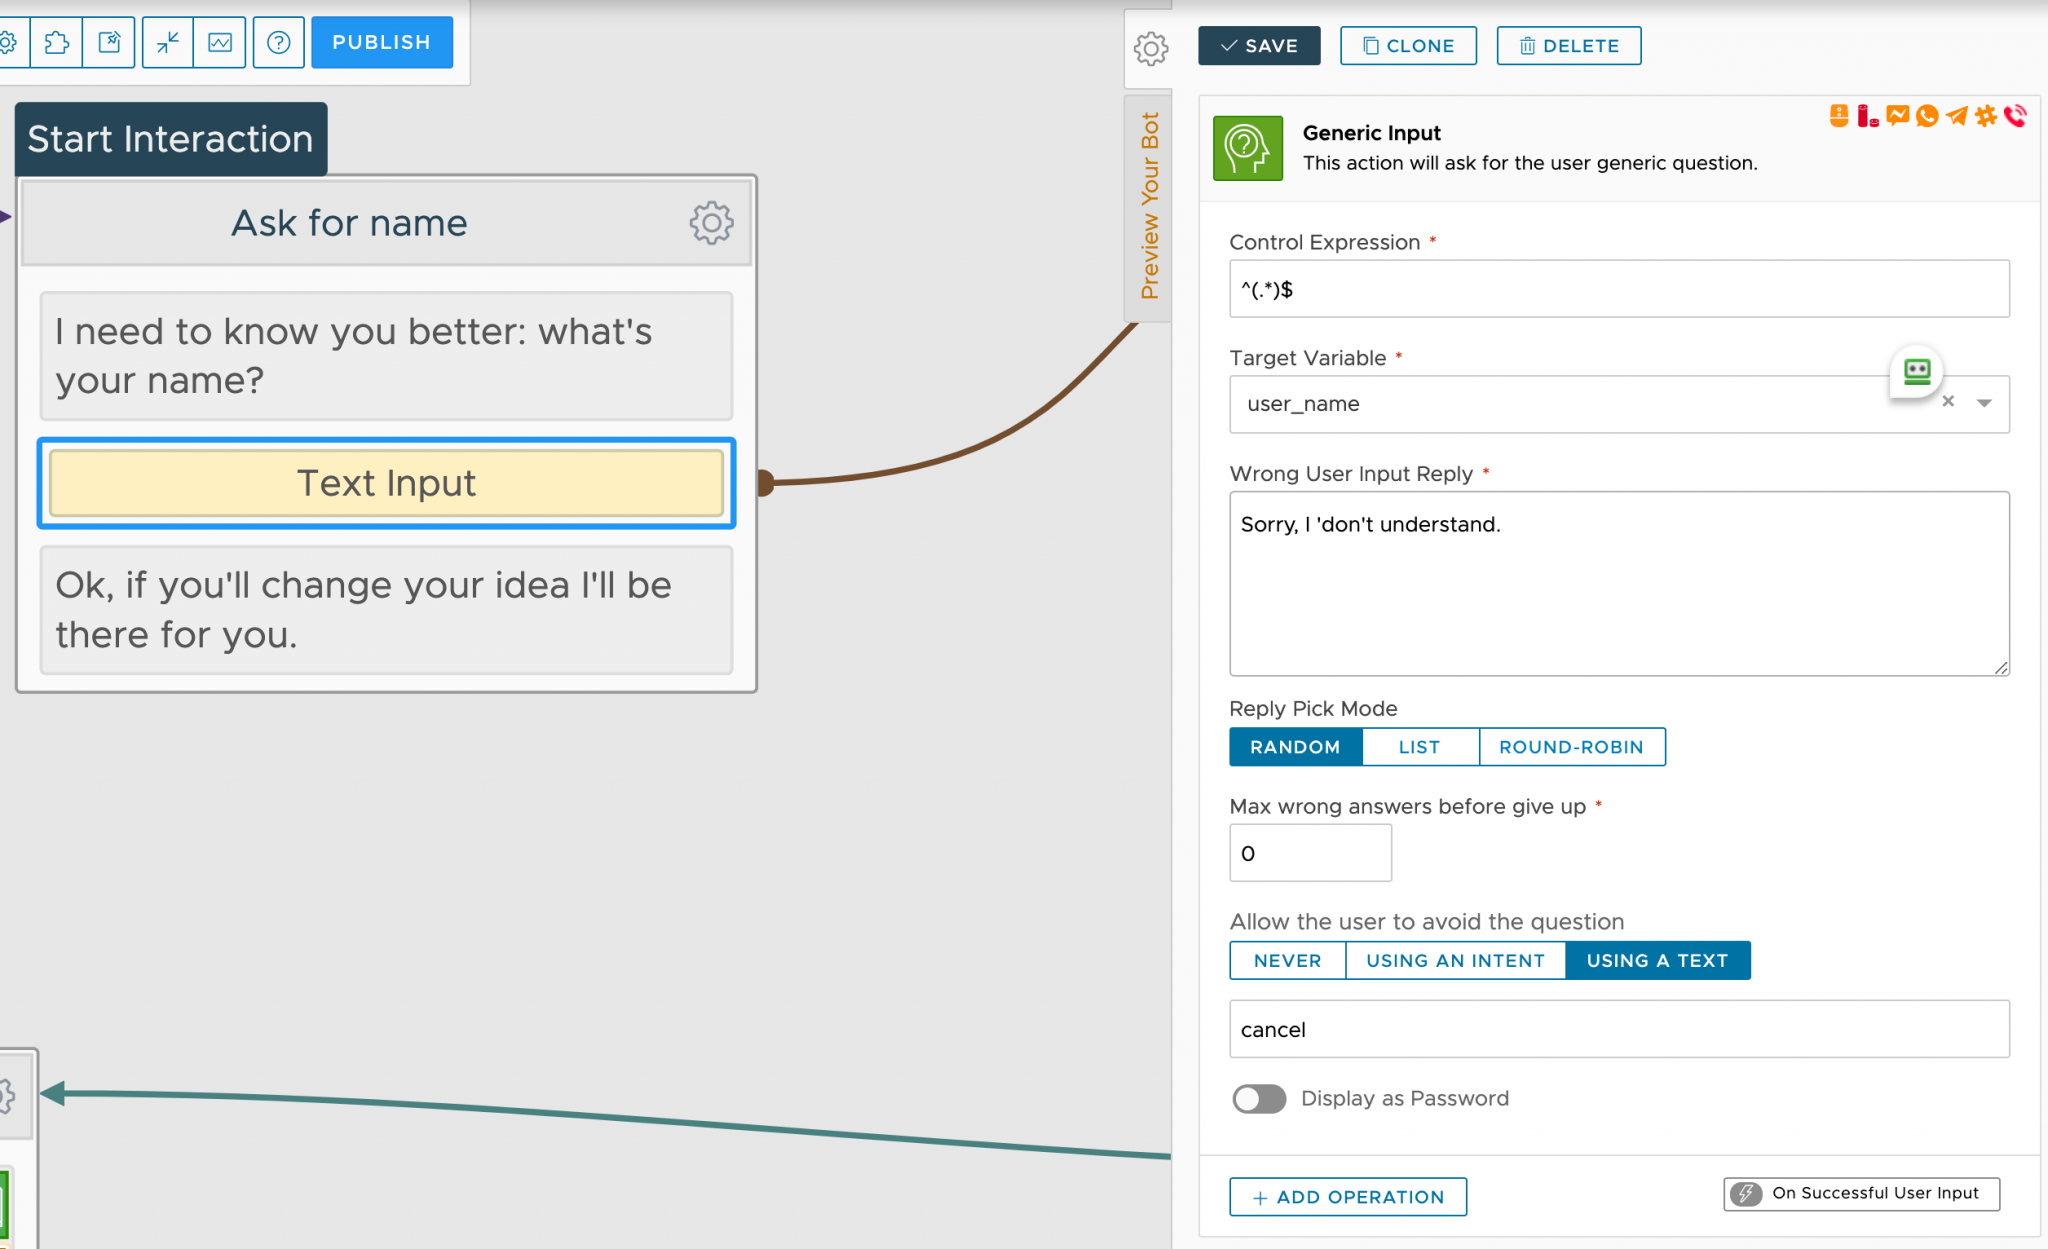Open On Successful User Input event selector
This screenshot has width=2048, height=1249.
[x=1861, y=1193]
